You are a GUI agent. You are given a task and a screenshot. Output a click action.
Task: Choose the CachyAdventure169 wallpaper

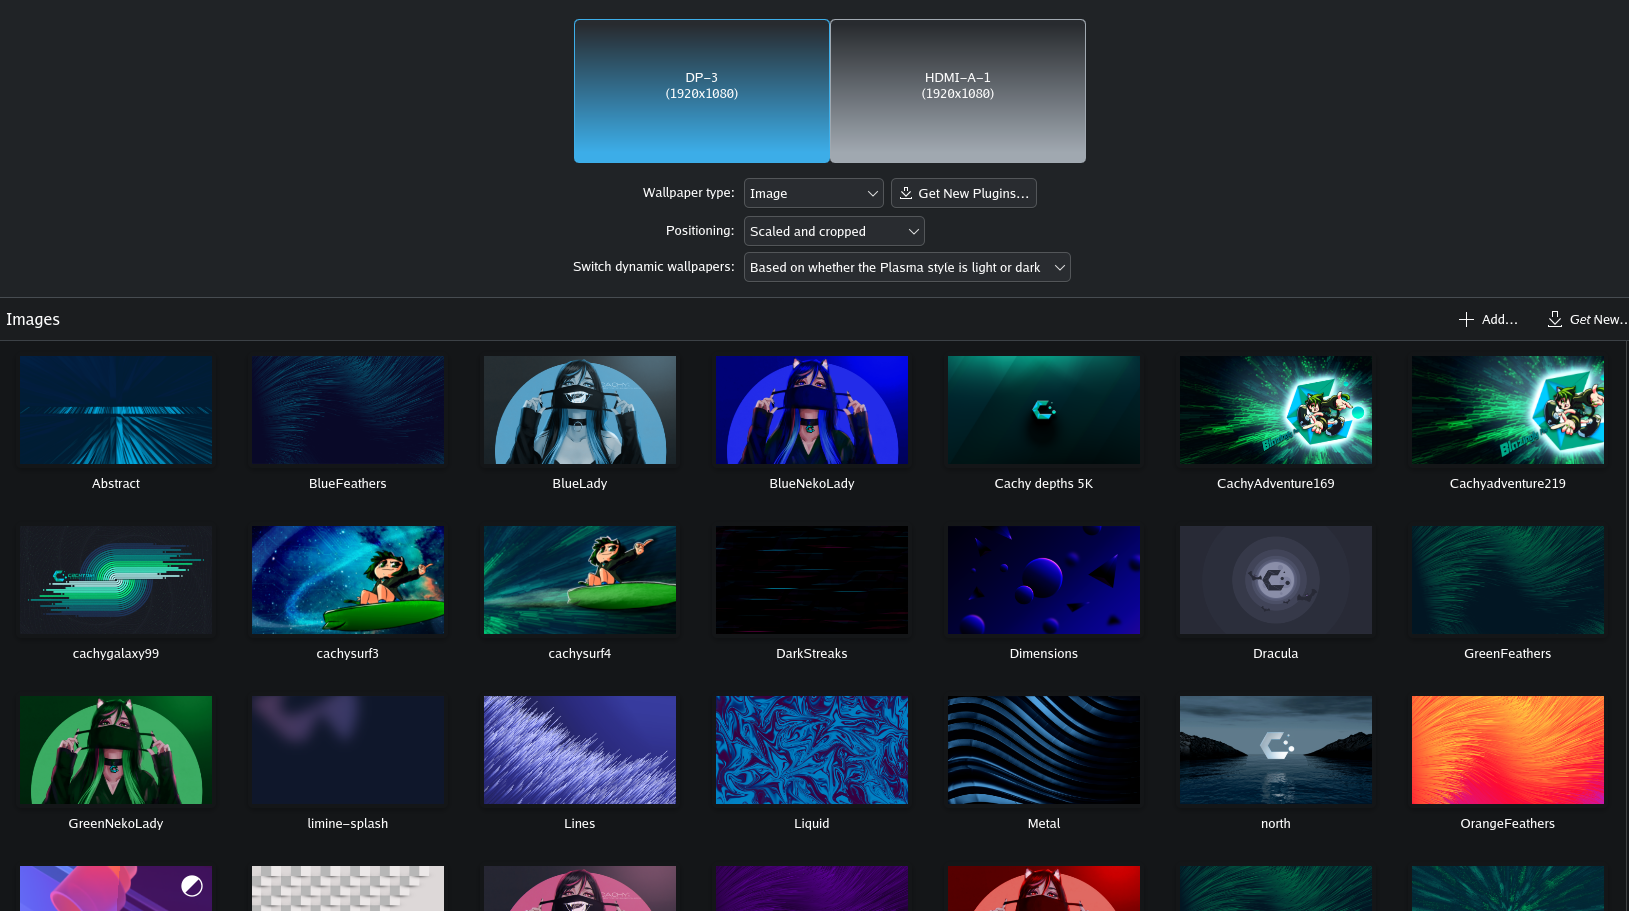1276,410
